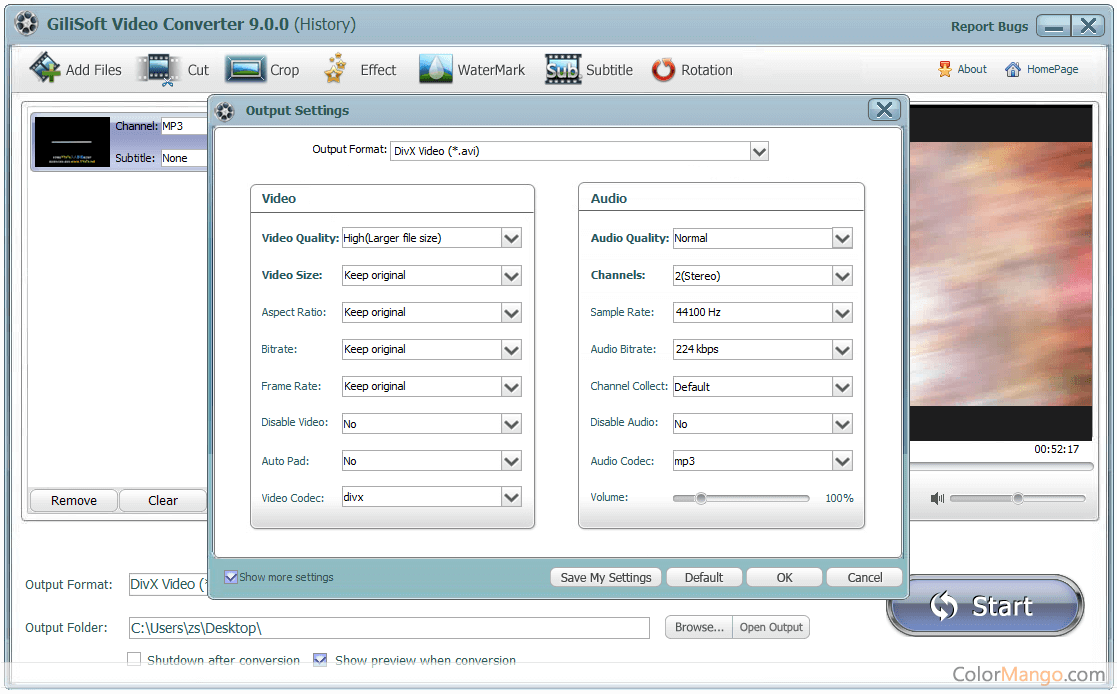Open the WaterMark tool
This screenshot has width=1117, height=694.
click(x=436, y=69)
